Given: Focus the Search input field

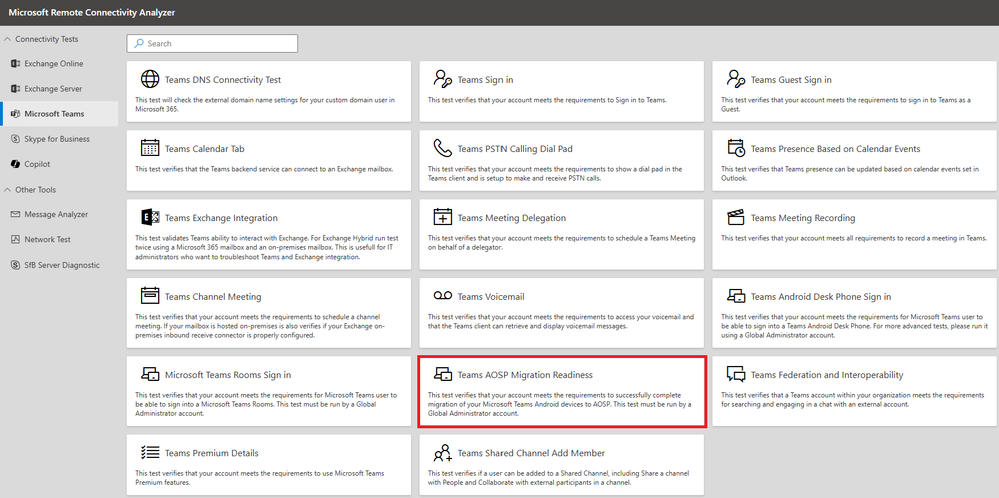Looking at the screenshot, I should [x=212, y=43].
